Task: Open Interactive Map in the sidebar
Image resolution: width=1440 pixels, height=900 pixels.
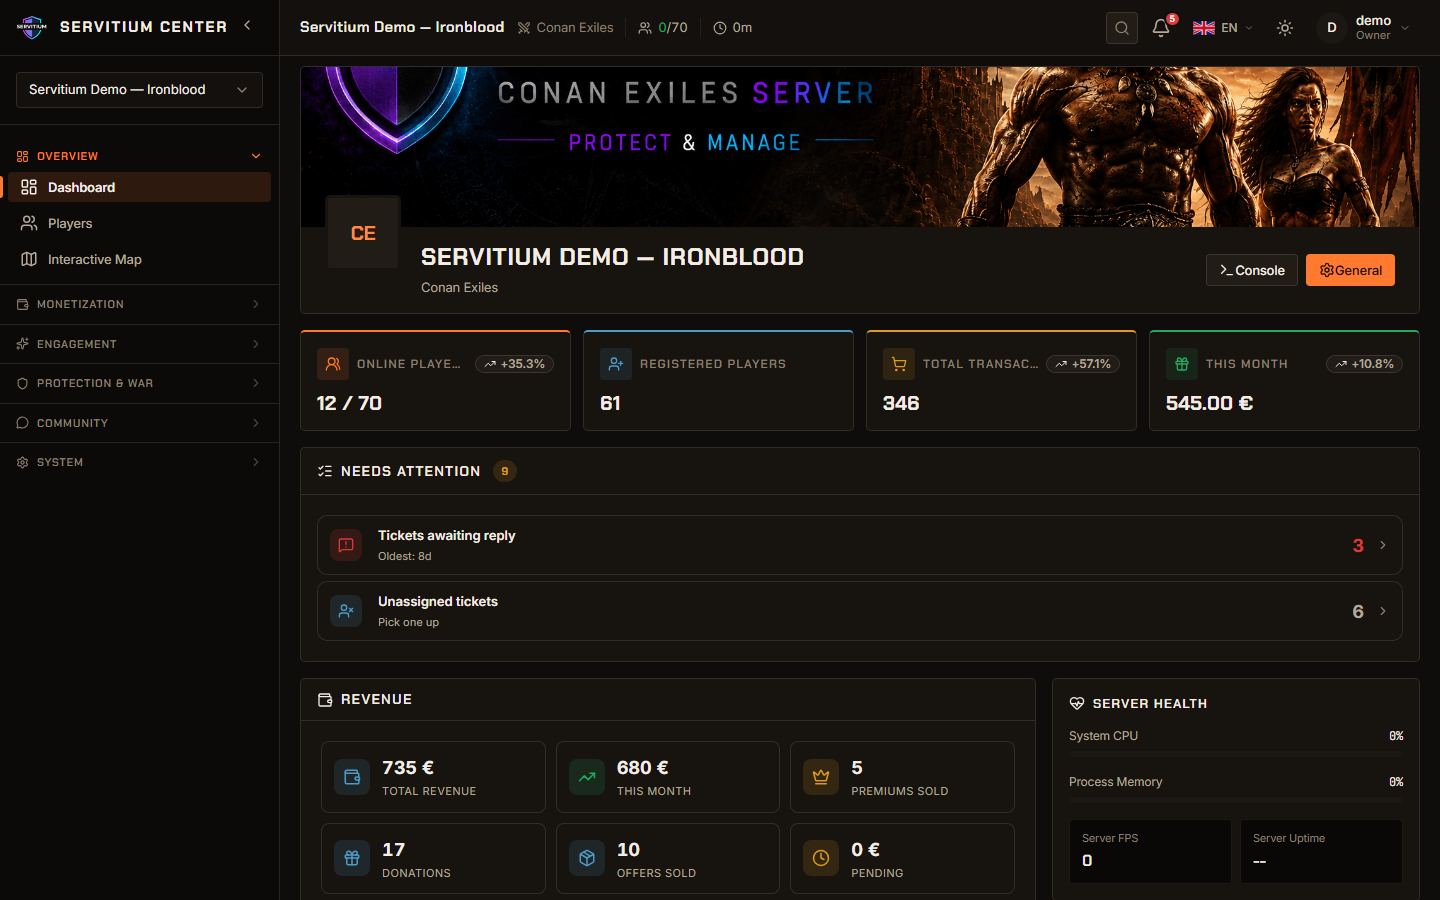Action: (139, 259)
